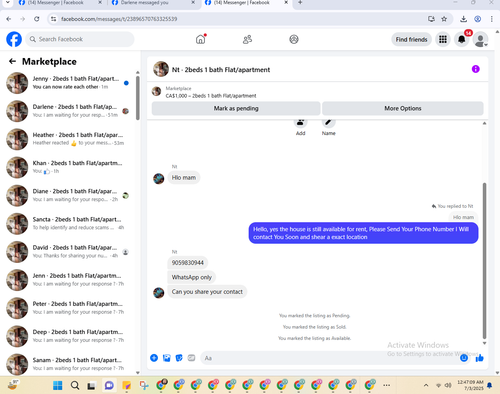Click the More Options button
This screenshot has width=500, height=394.
[403, 108]
